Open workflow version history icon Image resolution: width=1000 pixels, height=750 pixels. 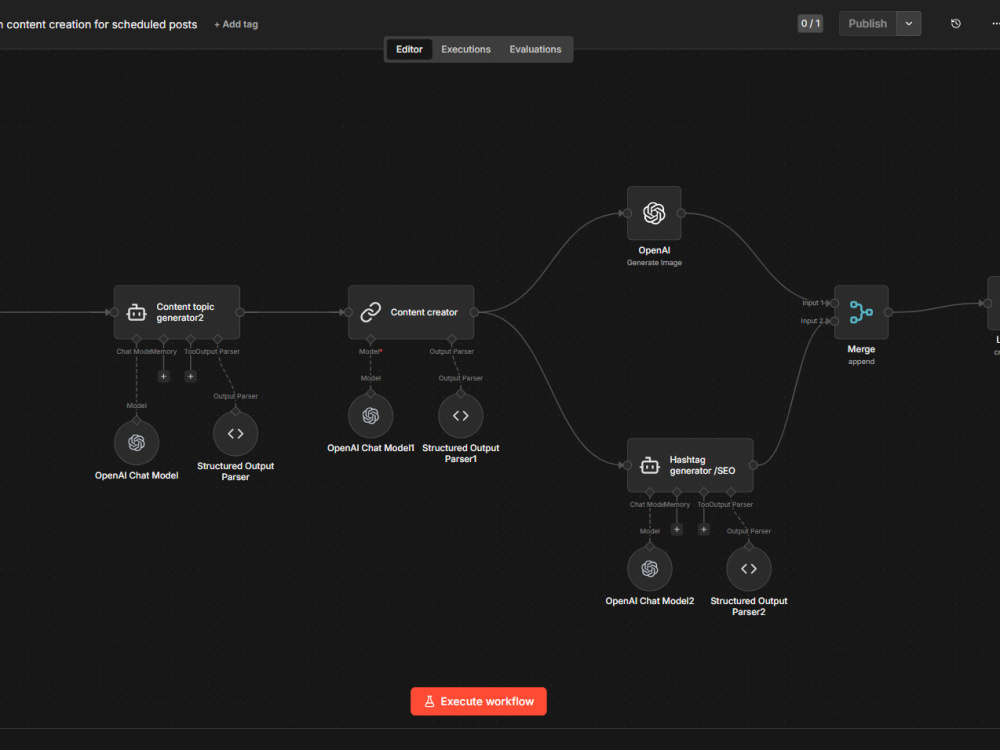(x=955, y=24)
